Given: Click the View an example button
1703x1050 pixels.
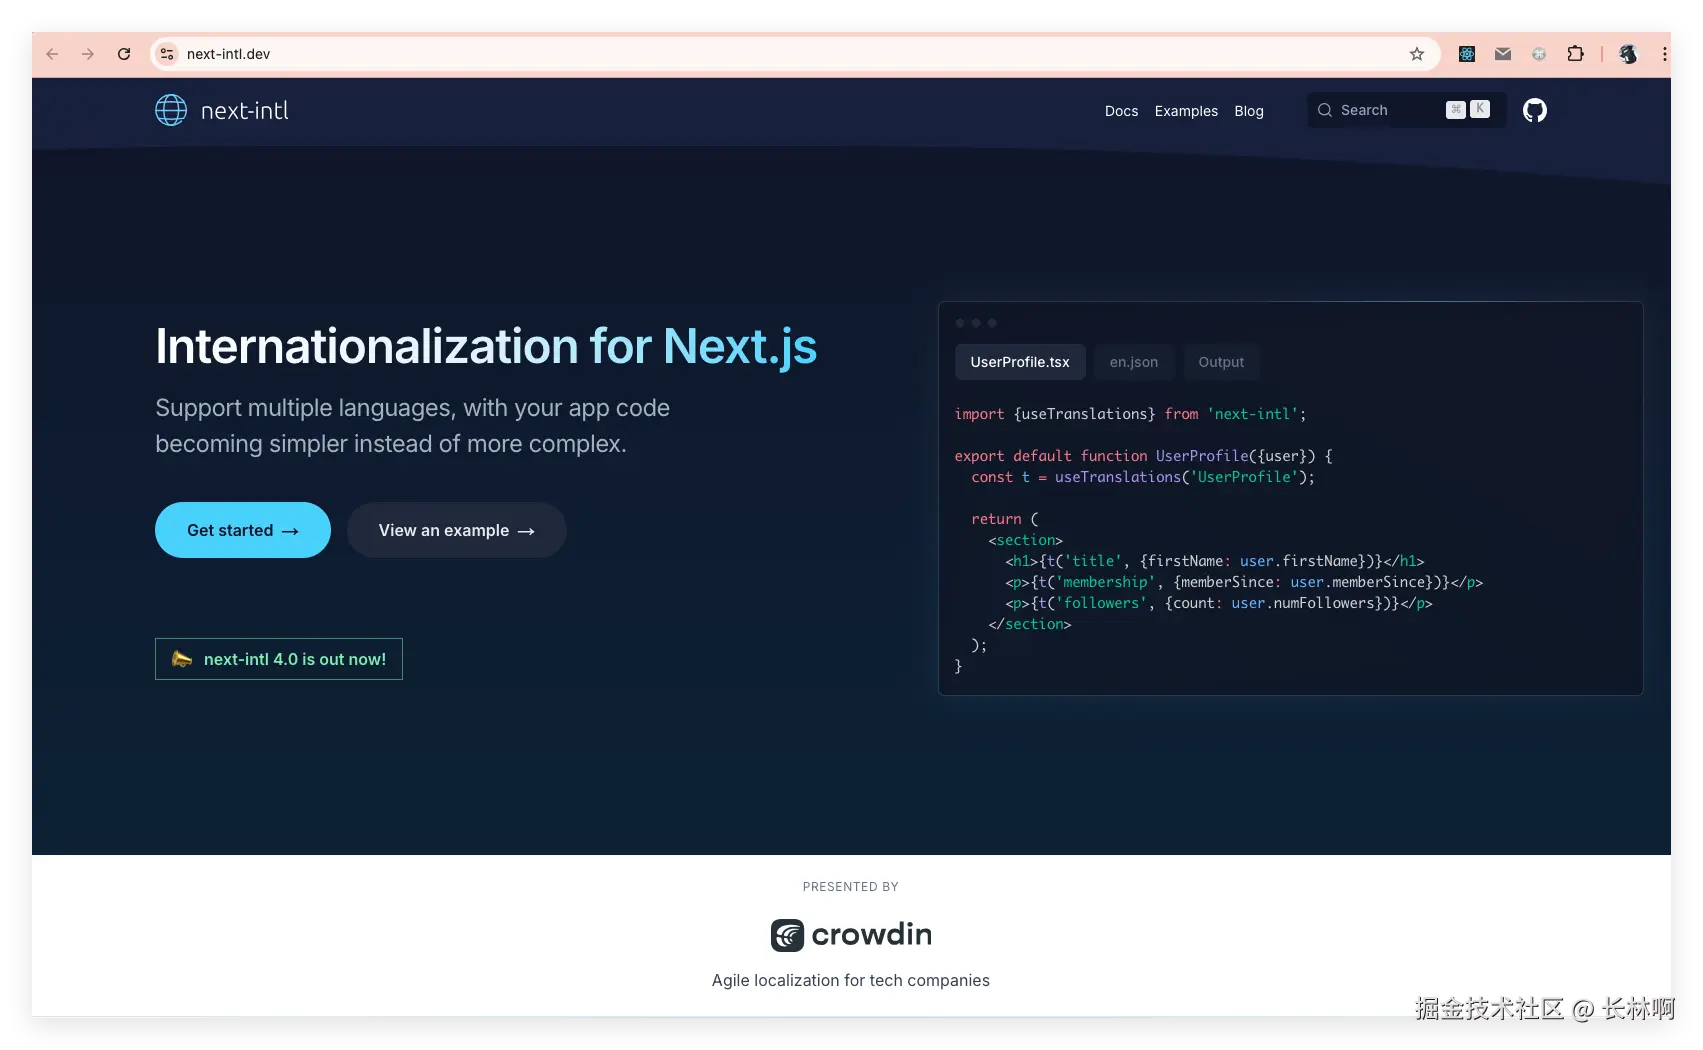Looking at the screenshot, I should pyautogui.click(x=457, y=530).
